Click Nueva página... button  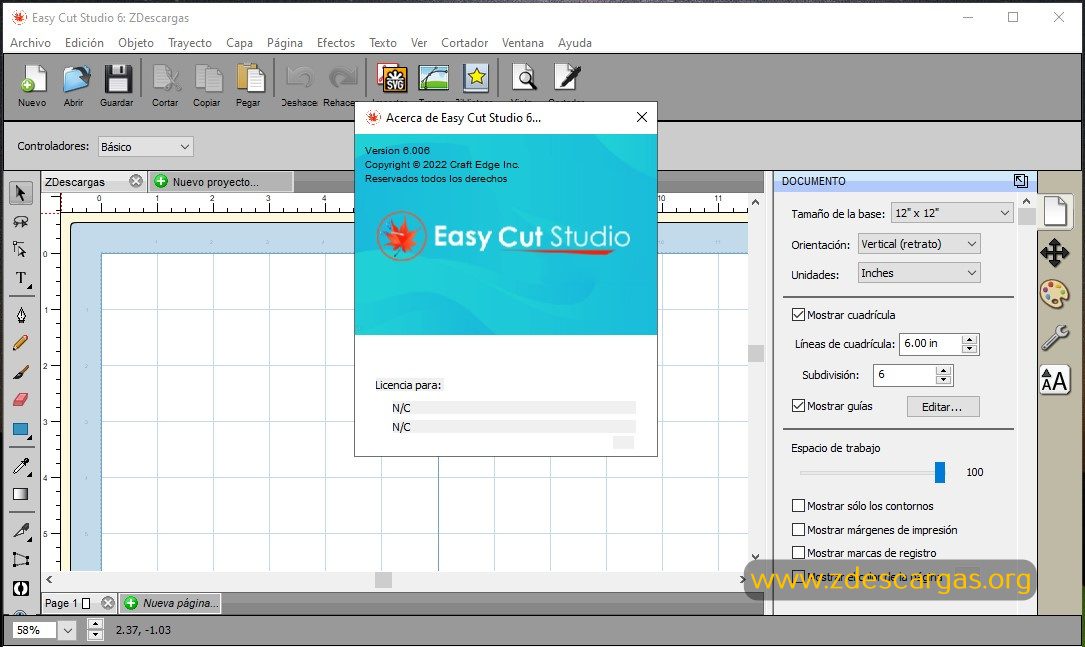tap(171, 603)
